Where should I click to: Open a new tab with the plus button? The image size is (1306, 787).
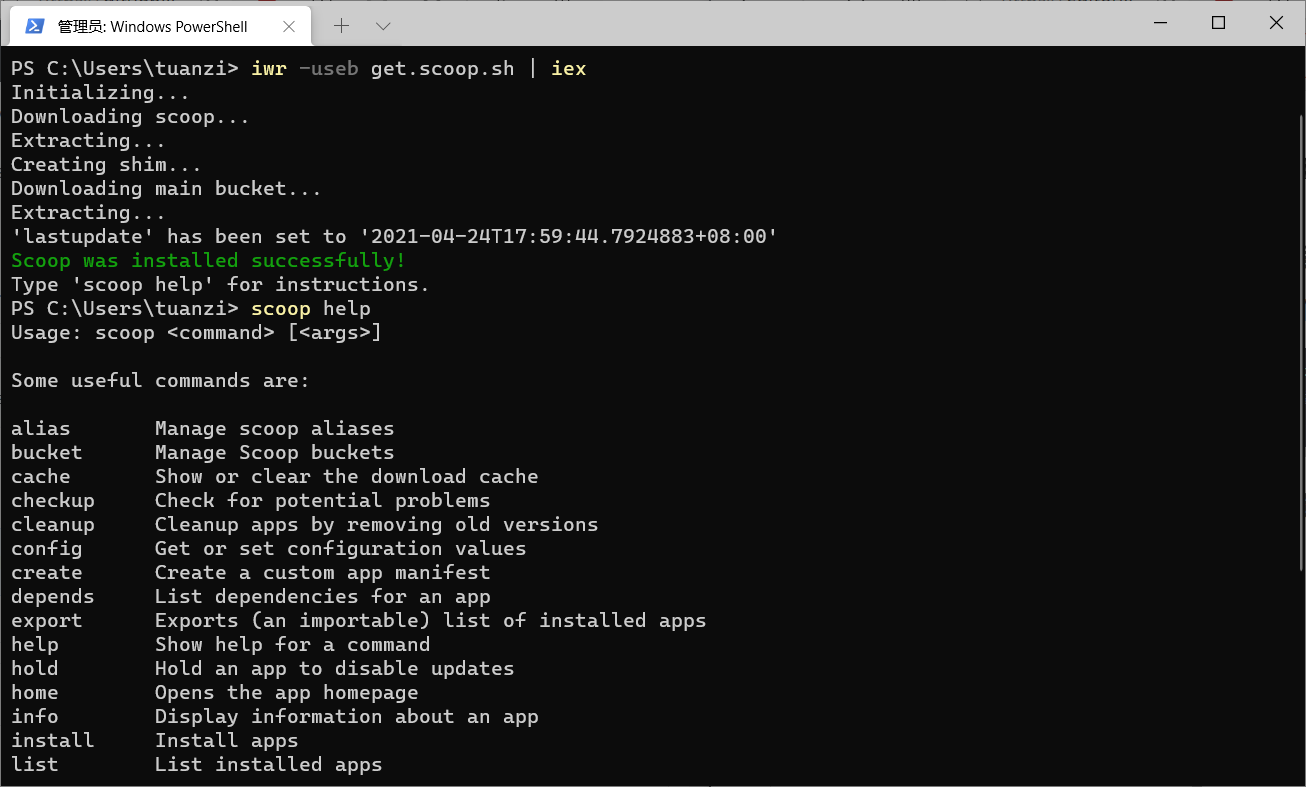[x=342, y=26]
